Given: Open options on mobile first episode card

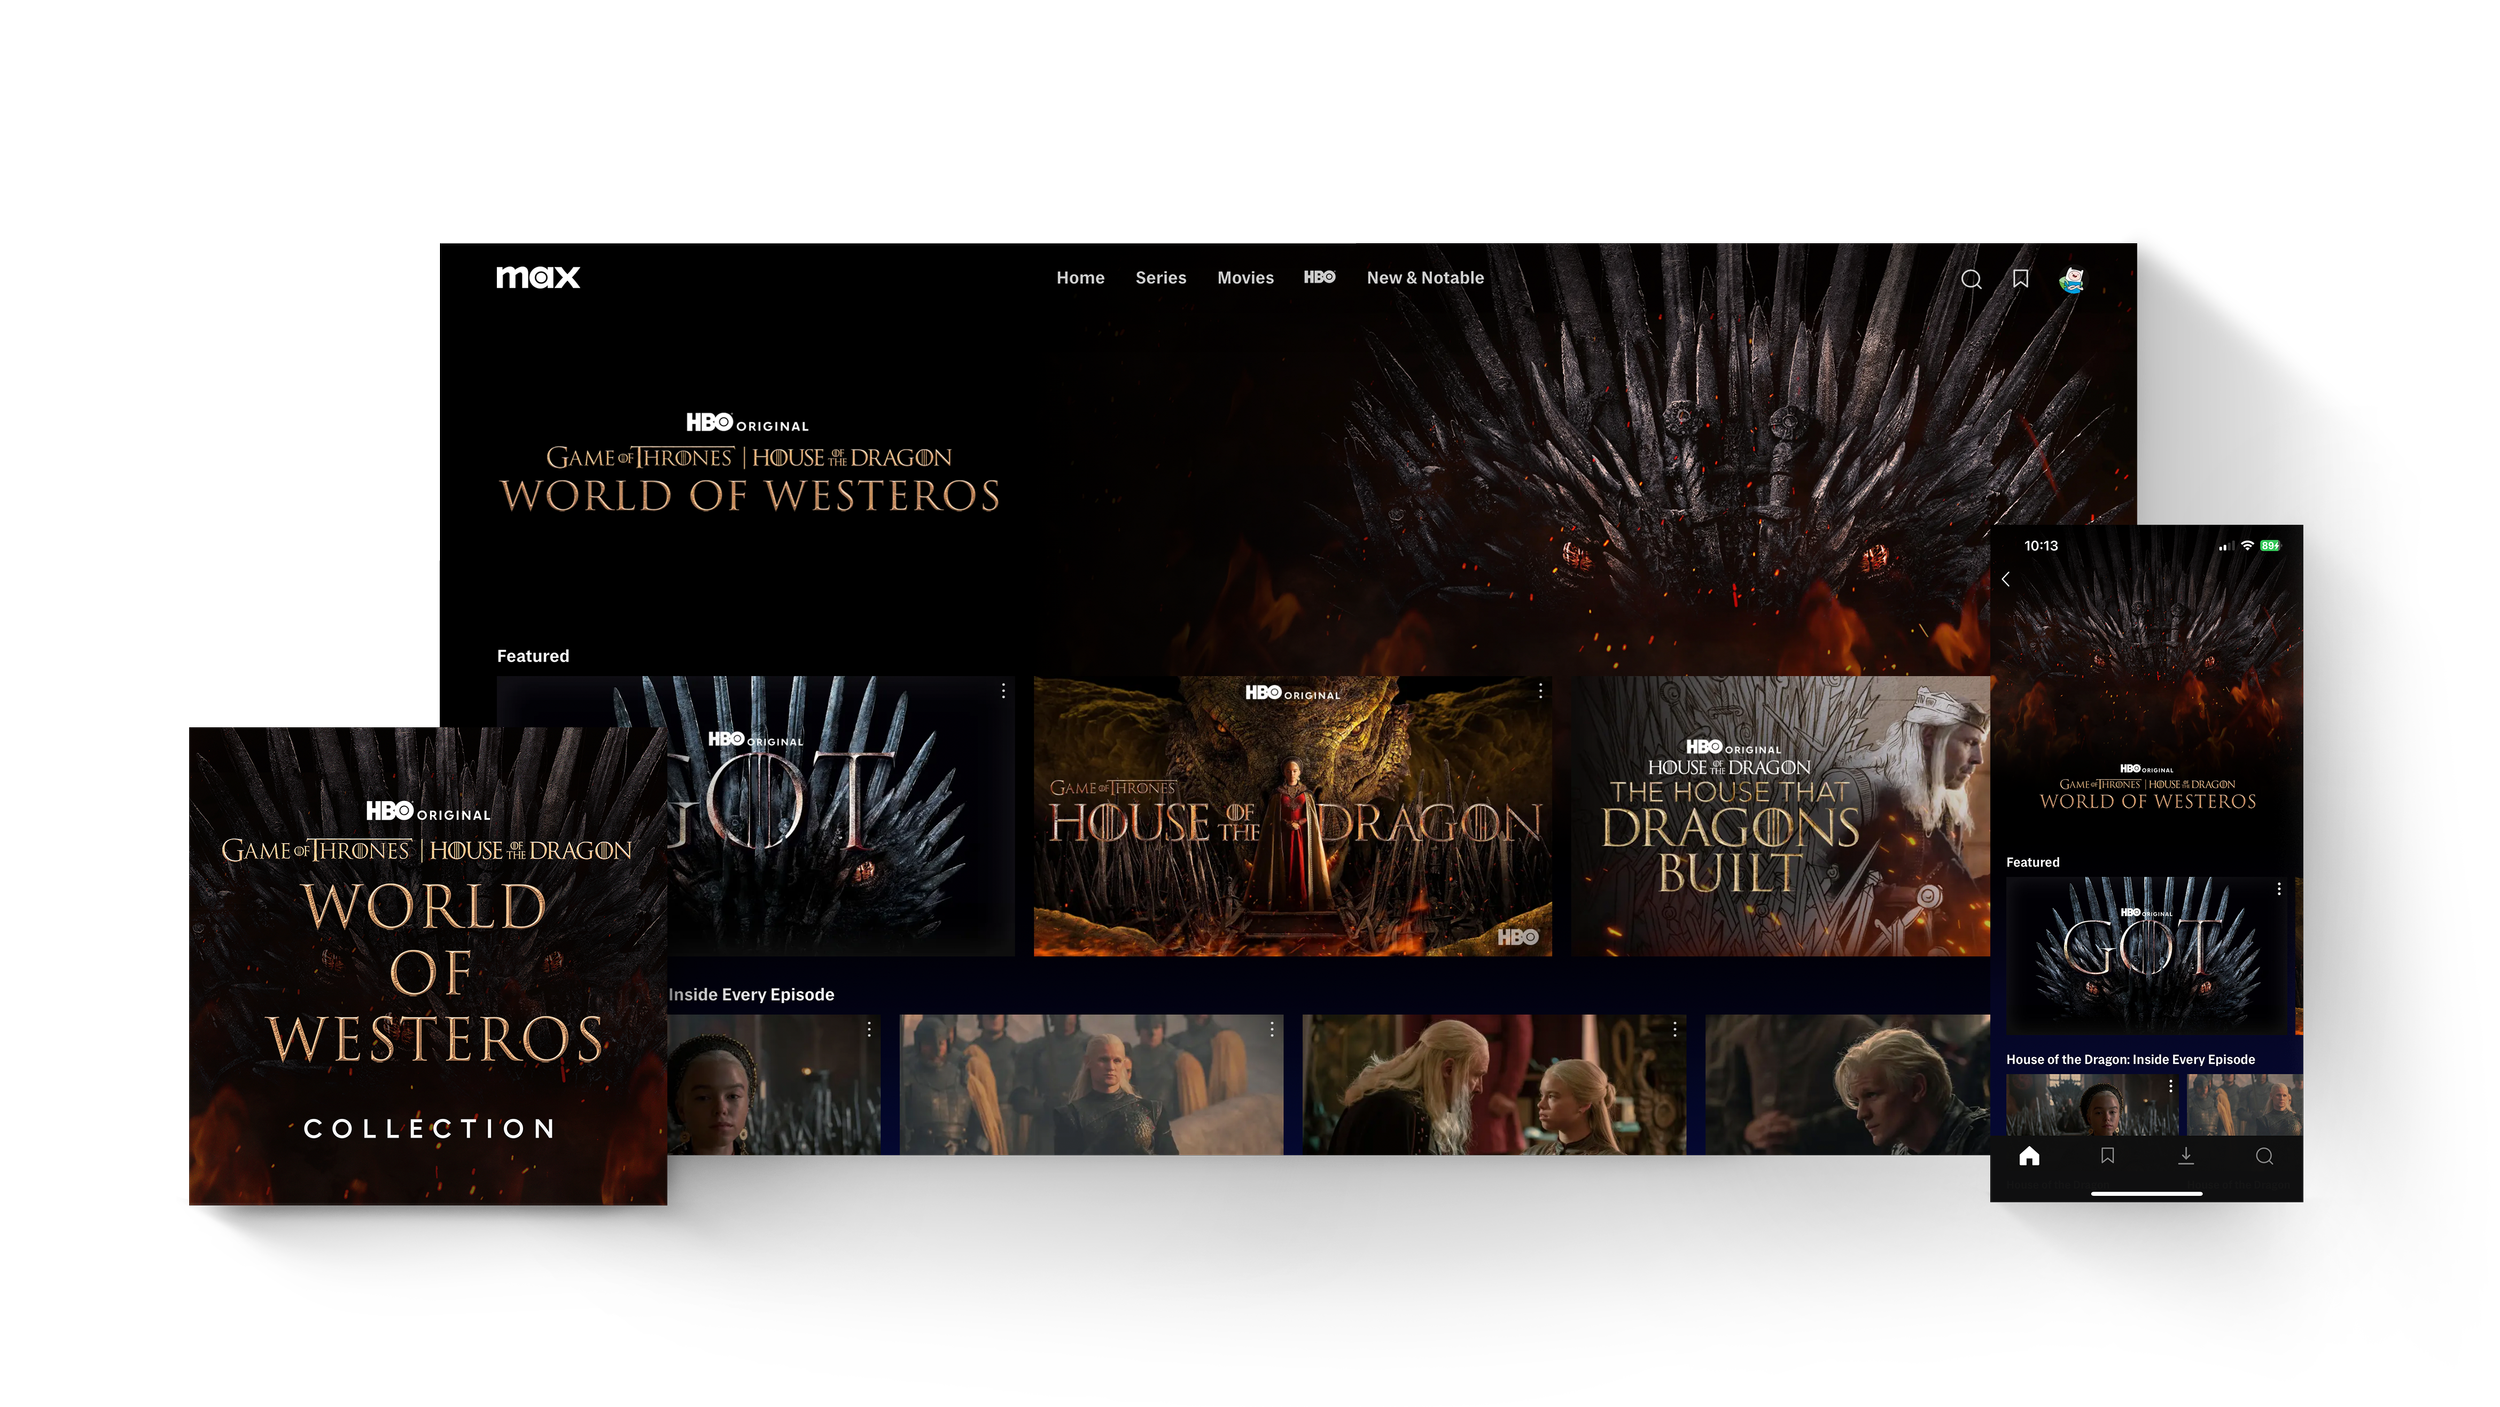Looking at the screenshot, I should tap(2170, 1086).
